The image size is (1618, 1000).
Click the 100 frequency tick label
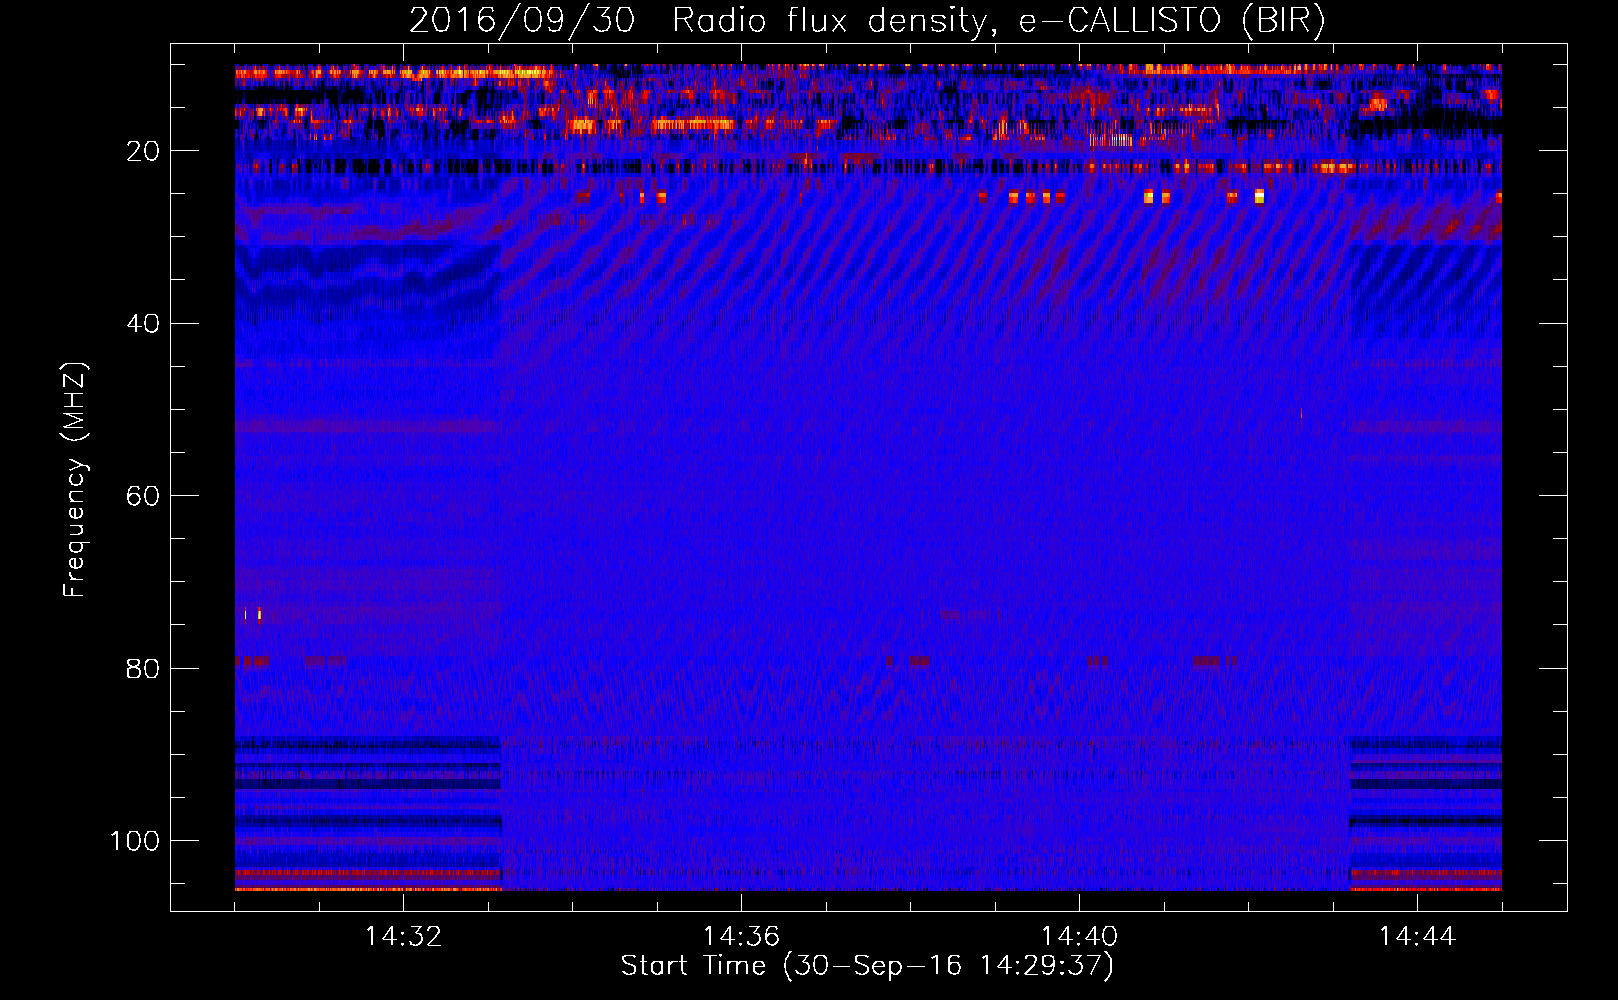coord(135,841)
